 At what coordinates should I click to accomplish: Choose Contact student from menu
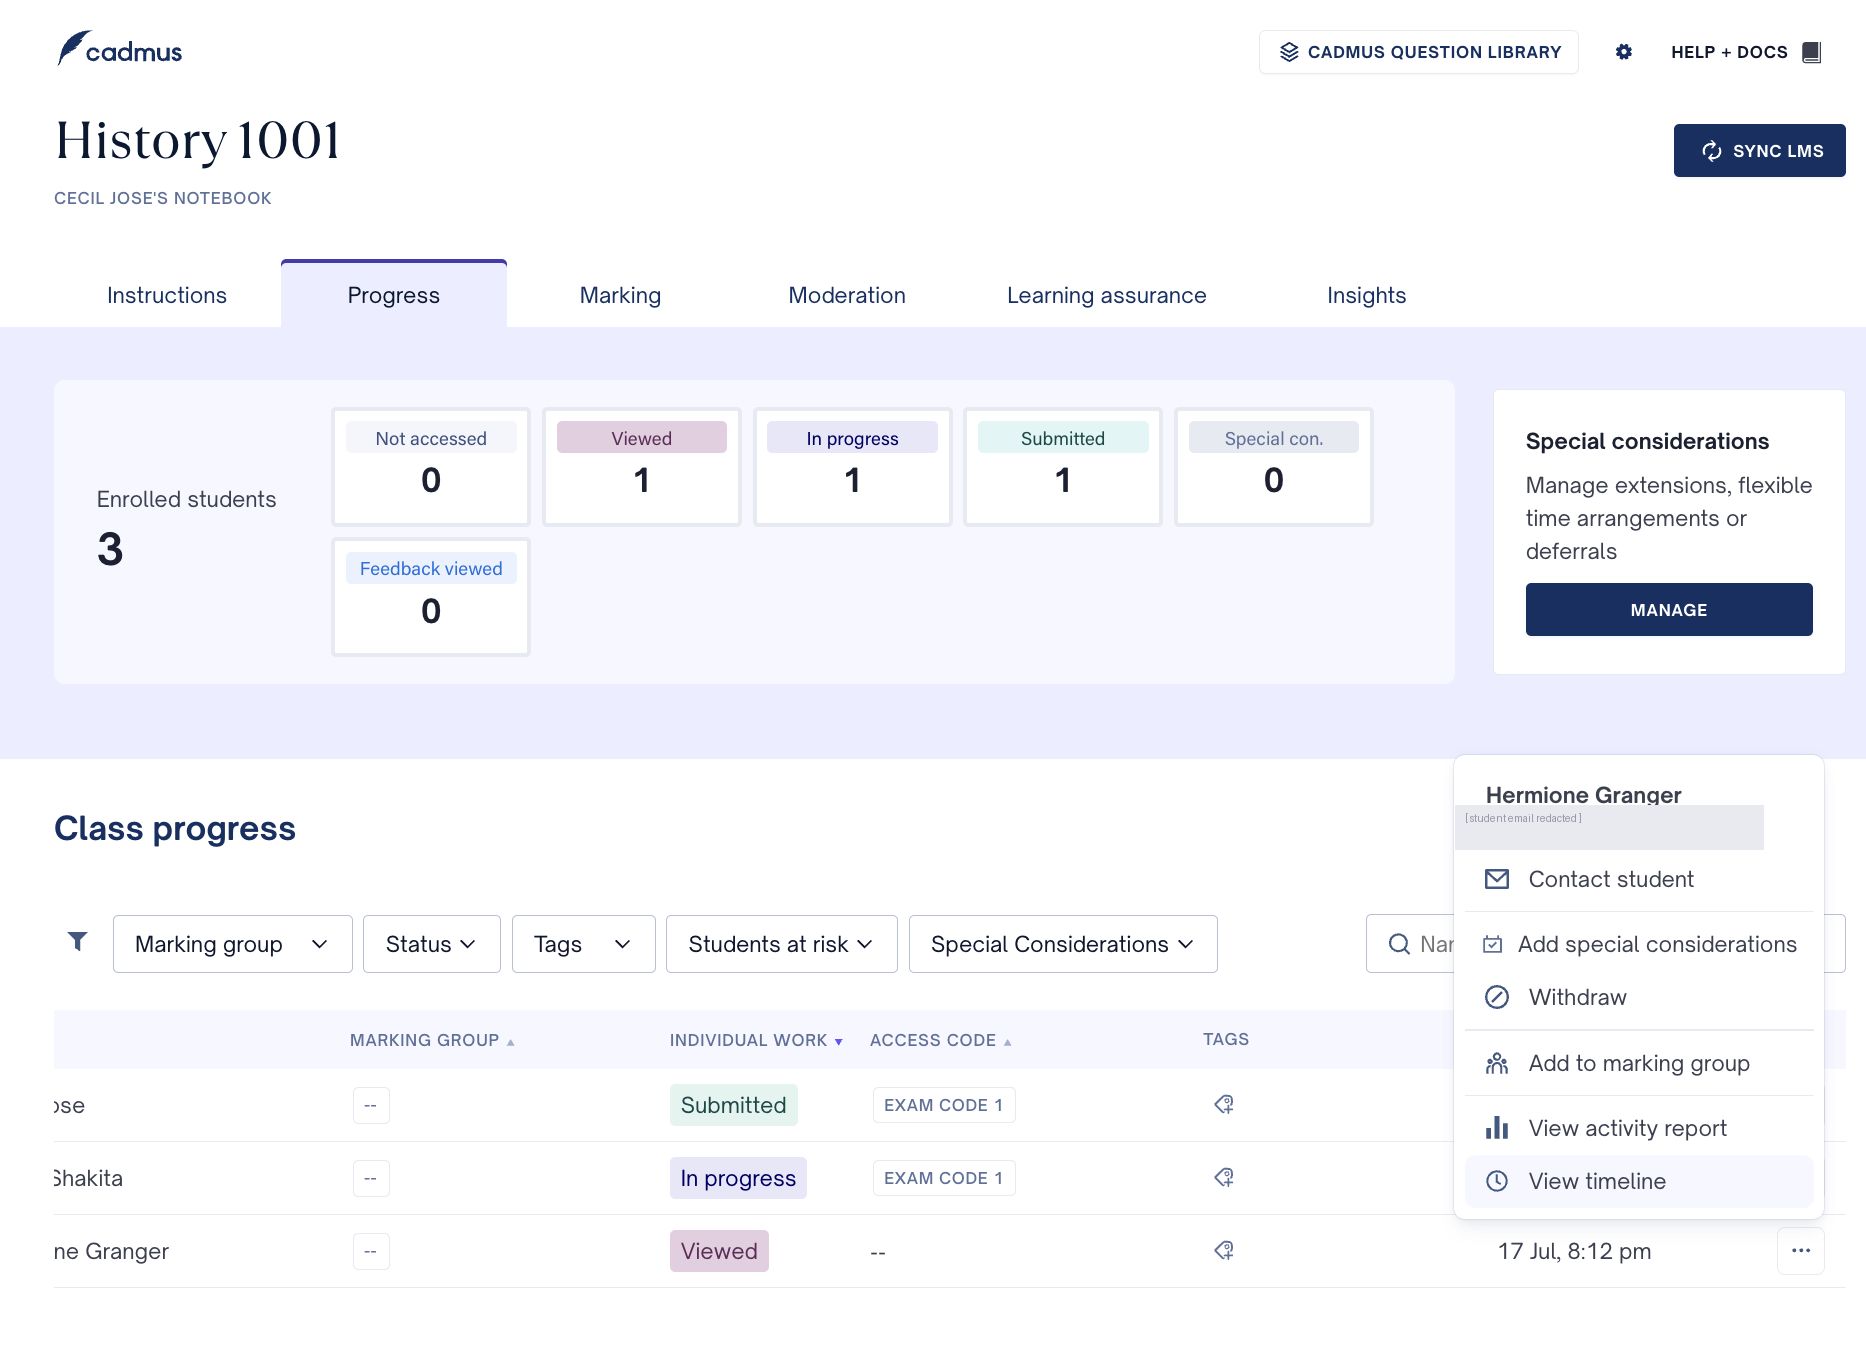coord(1639,879)
